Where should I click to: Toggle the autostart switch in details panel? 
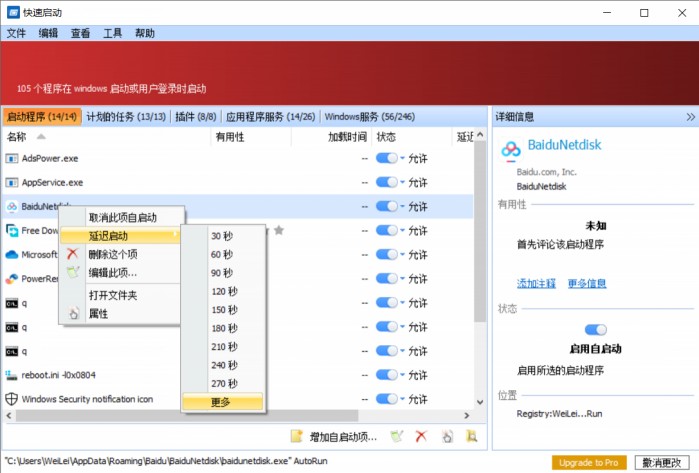click(596, 329)
